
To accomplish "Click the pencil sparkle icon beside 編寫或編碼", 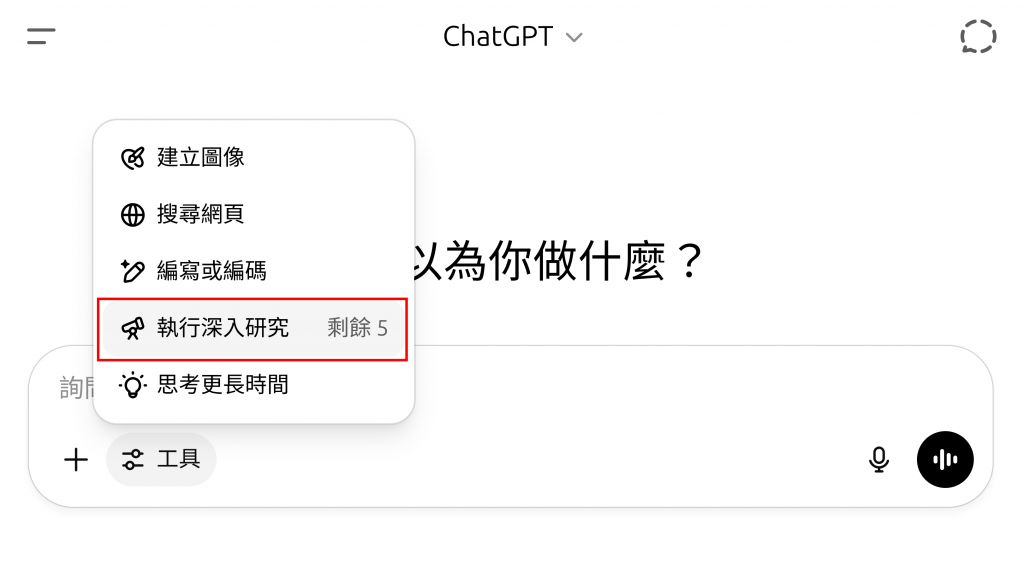I will pos(133,271).
